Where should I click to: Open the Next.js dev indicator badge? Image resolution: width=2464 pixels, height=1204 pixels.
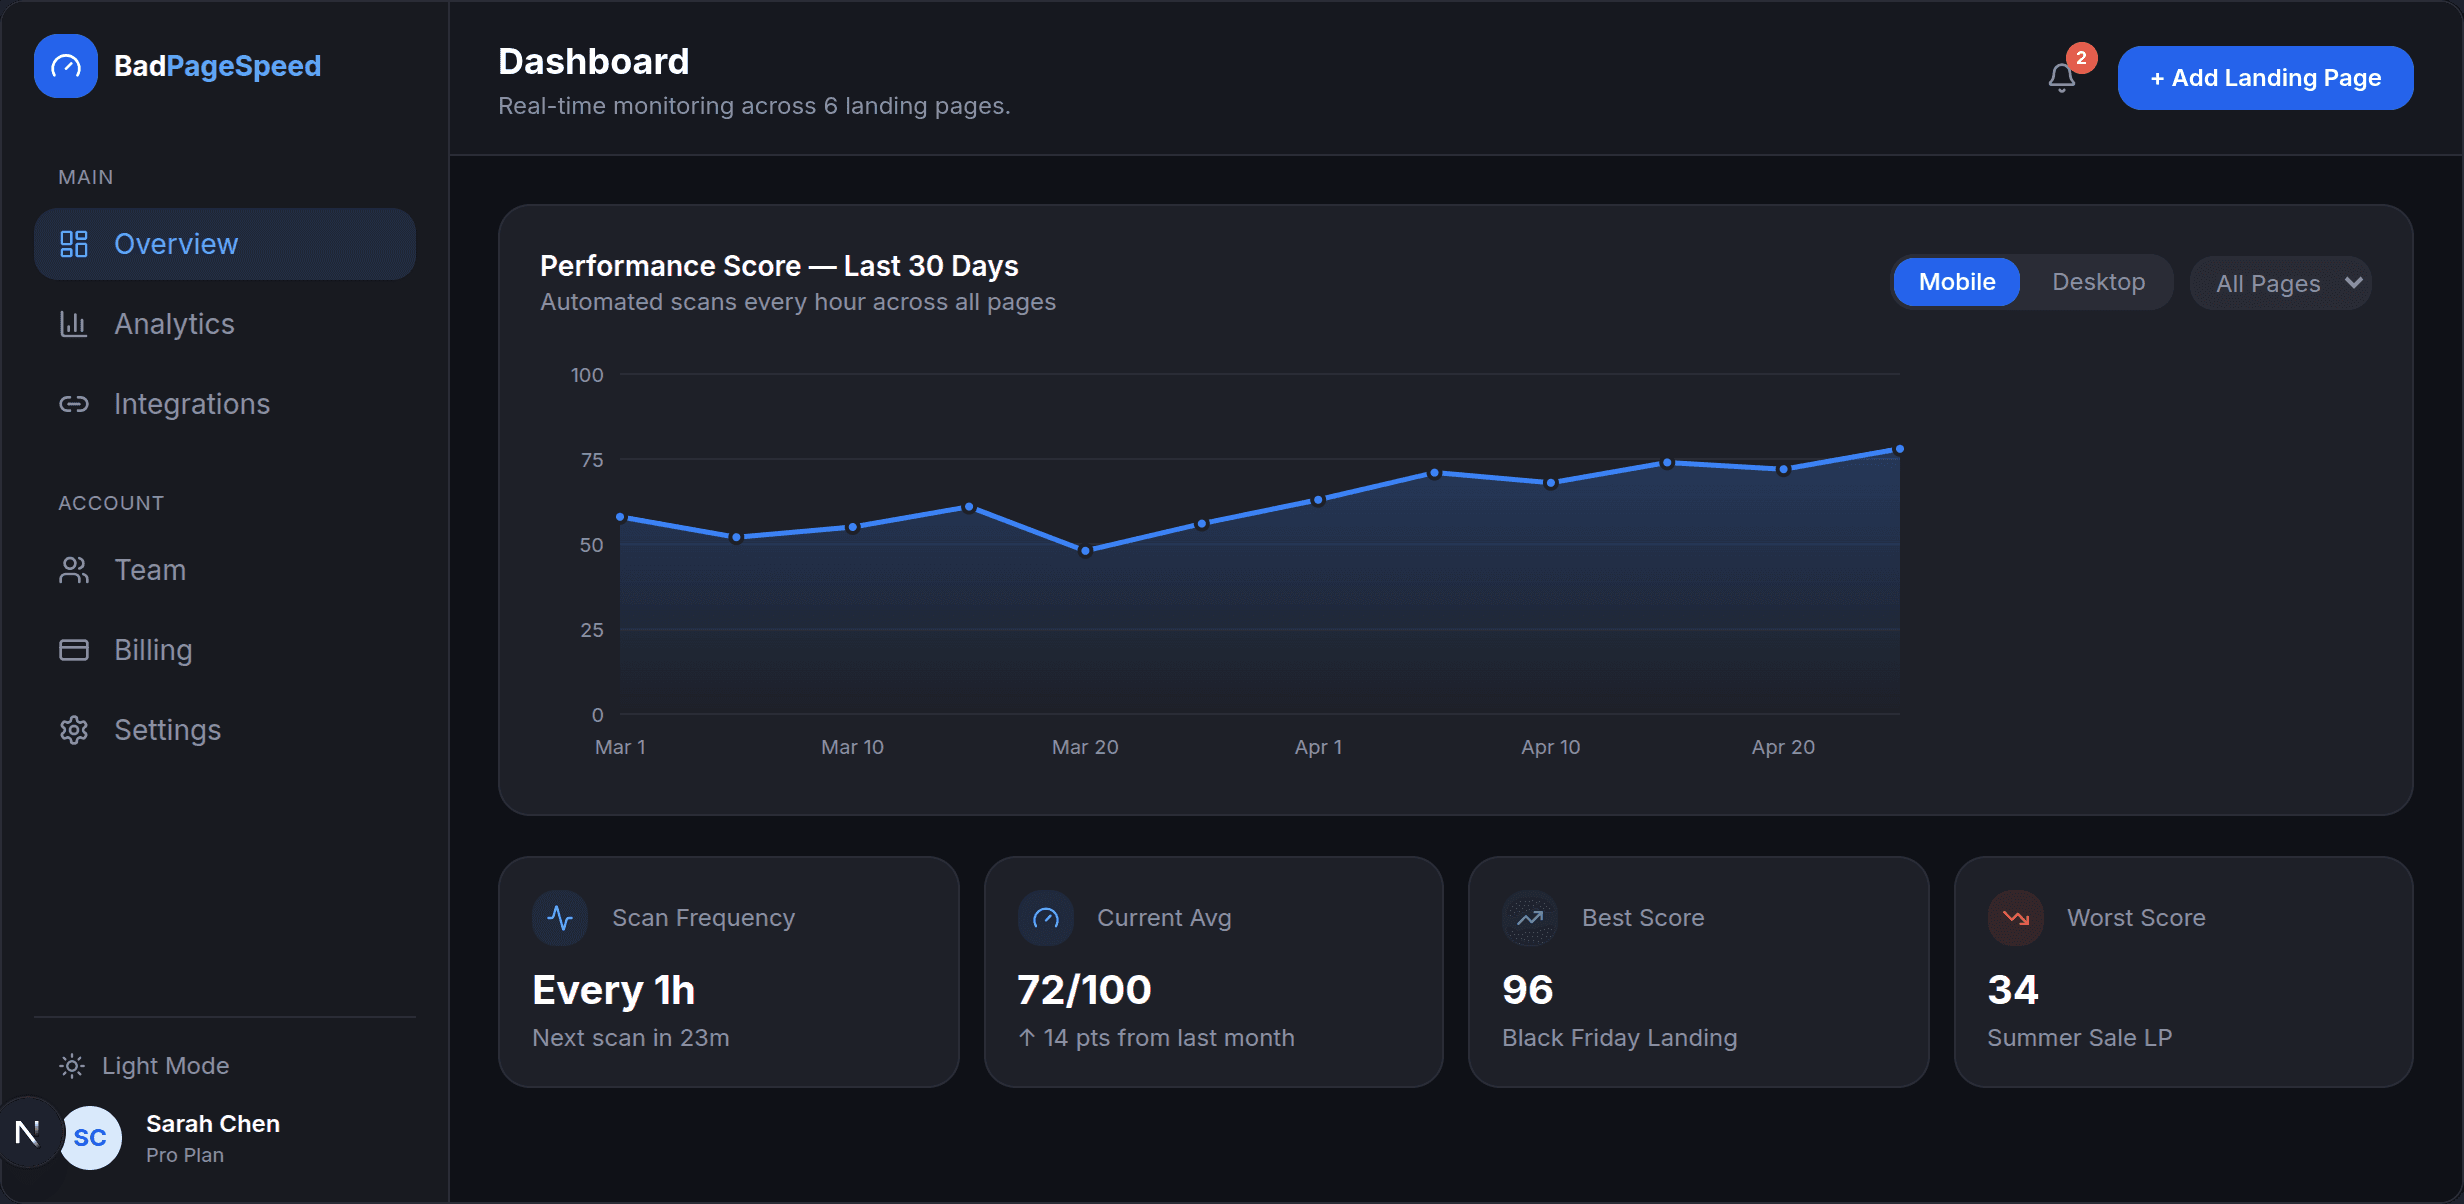[x=27, y=1133]
